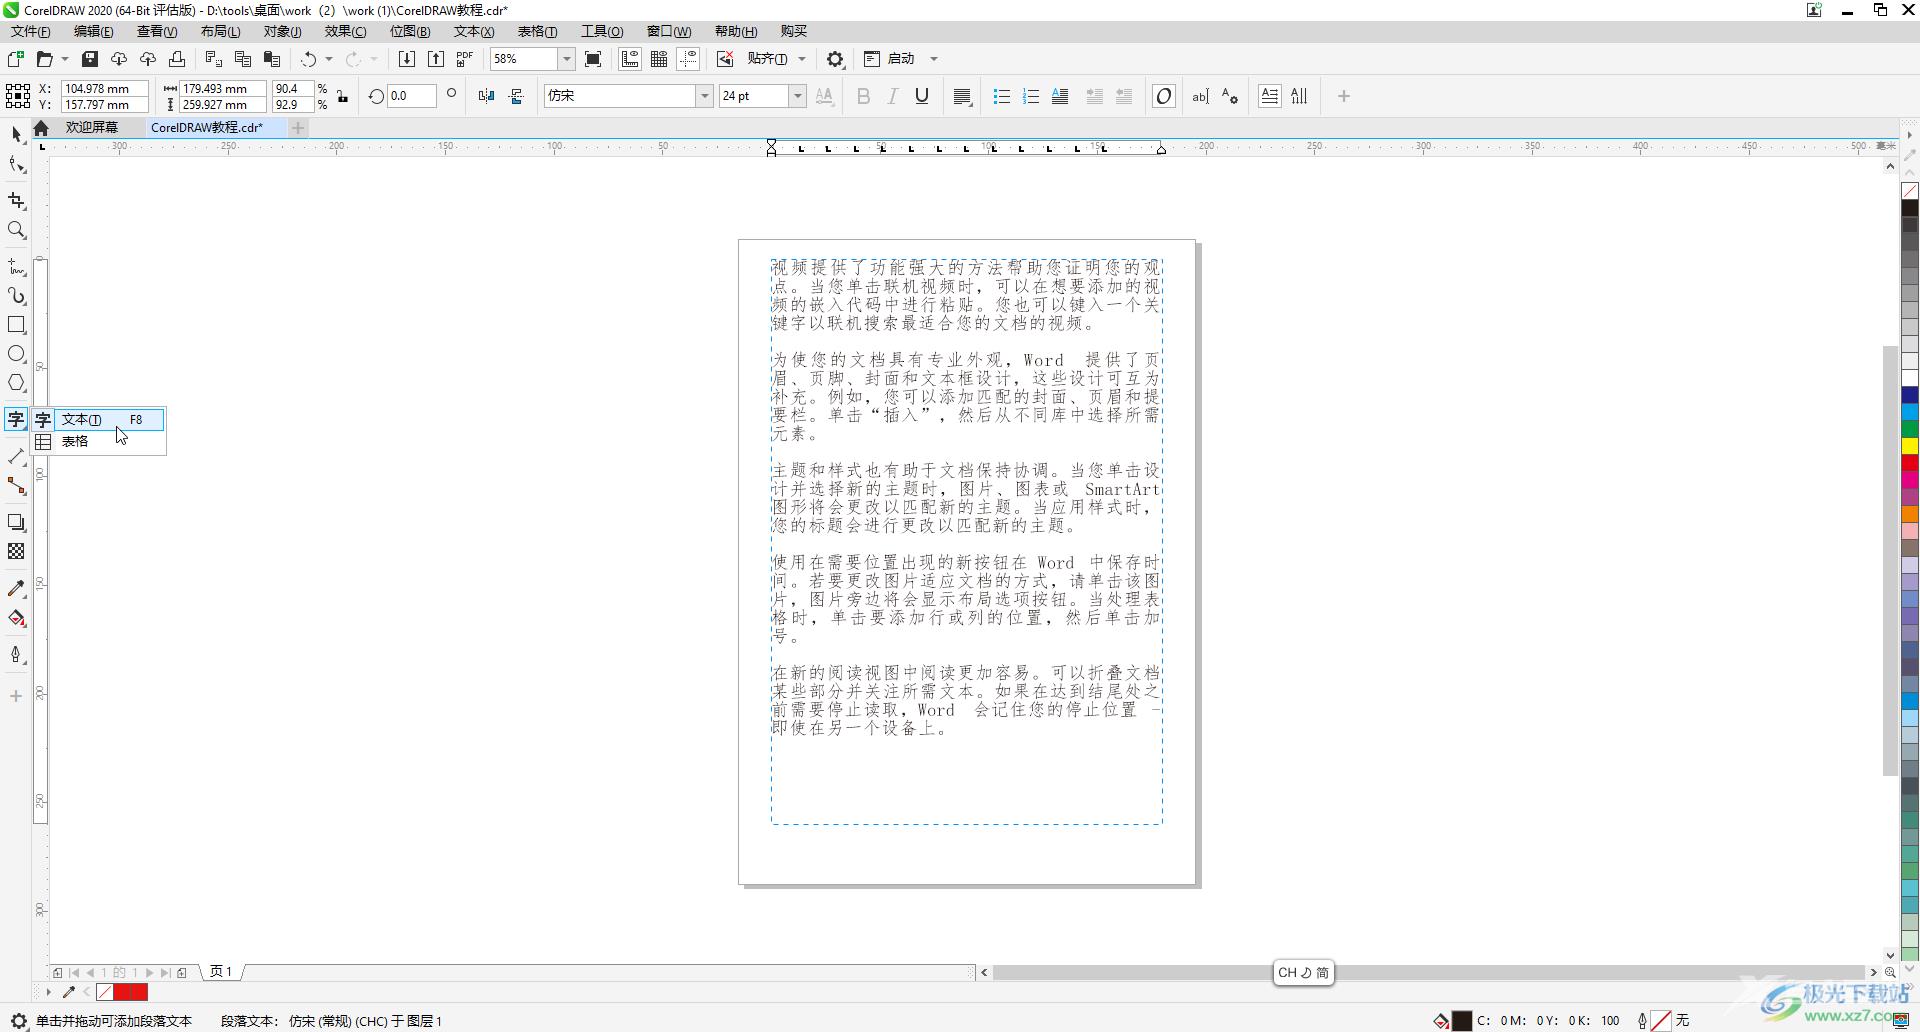
Task: Open the 效果 (Effects) menu
Action: [345, 31]
